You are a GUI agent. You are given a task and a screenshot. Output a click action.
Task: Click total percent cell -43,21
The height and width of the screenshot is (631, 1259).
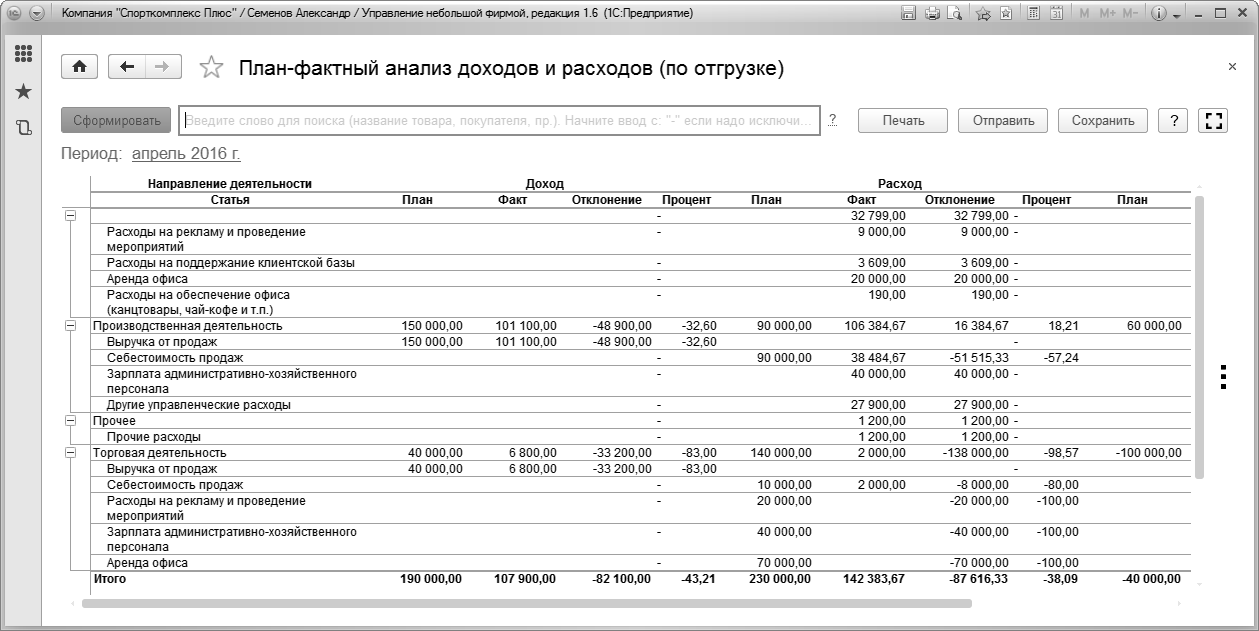[696, 578]
